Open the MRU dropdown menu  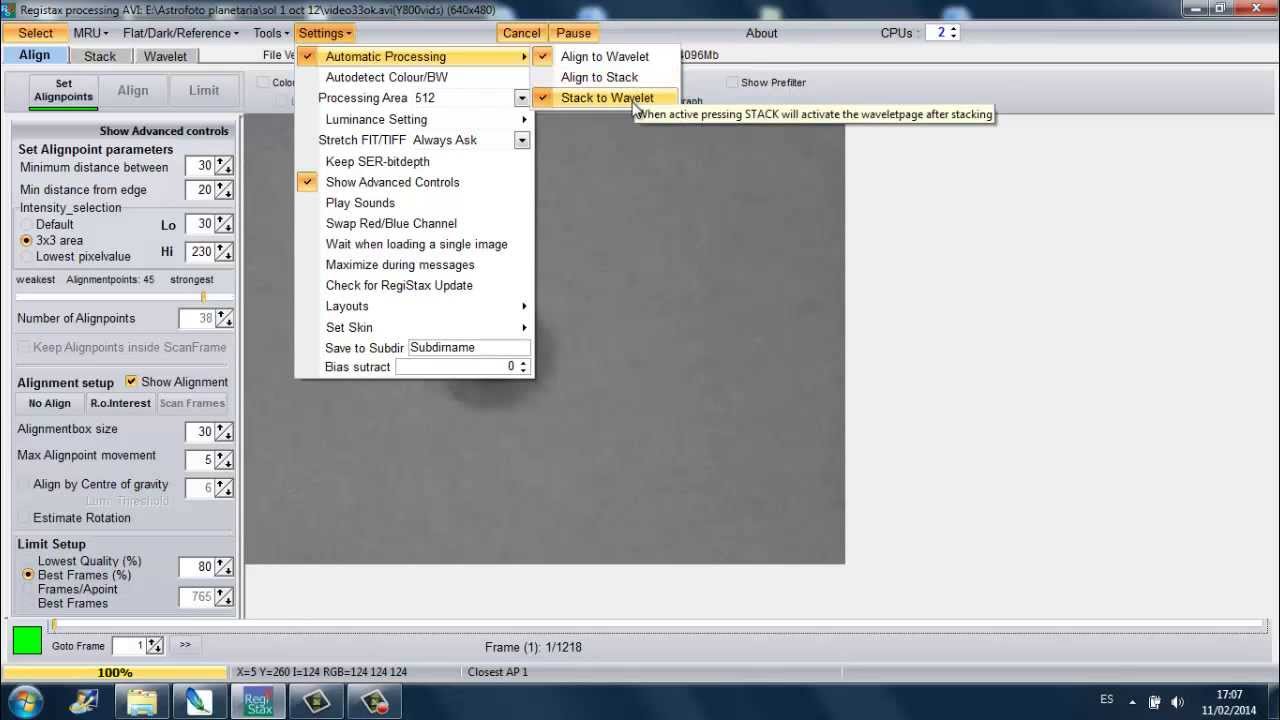pos(91,33)
